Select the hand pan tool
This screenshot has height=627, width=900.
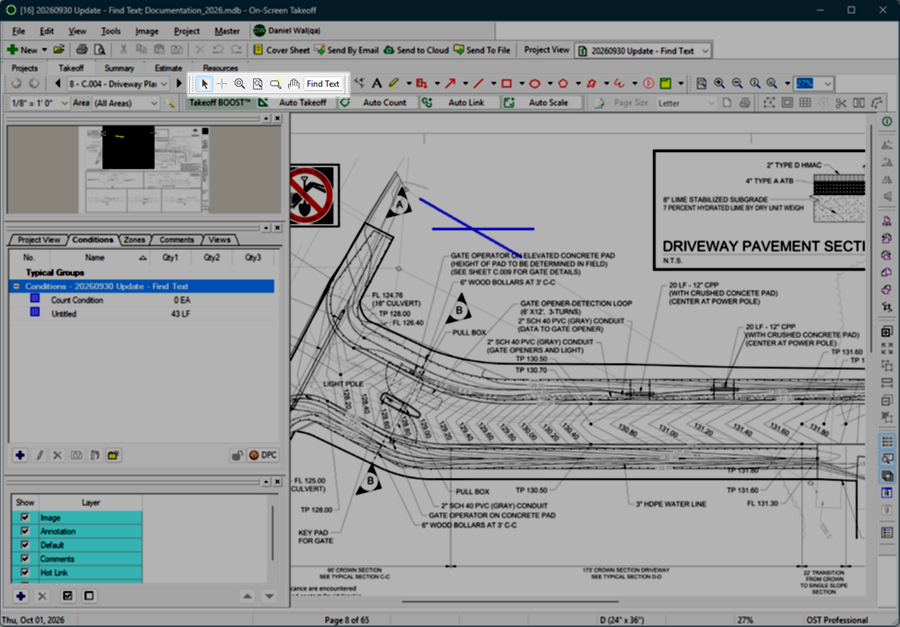point(293,84)
